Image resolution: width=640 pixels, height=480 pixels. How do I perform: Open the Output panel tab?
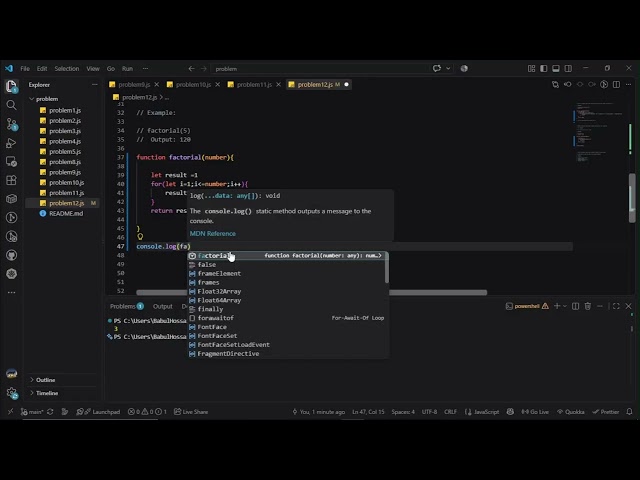click(162, 306)
